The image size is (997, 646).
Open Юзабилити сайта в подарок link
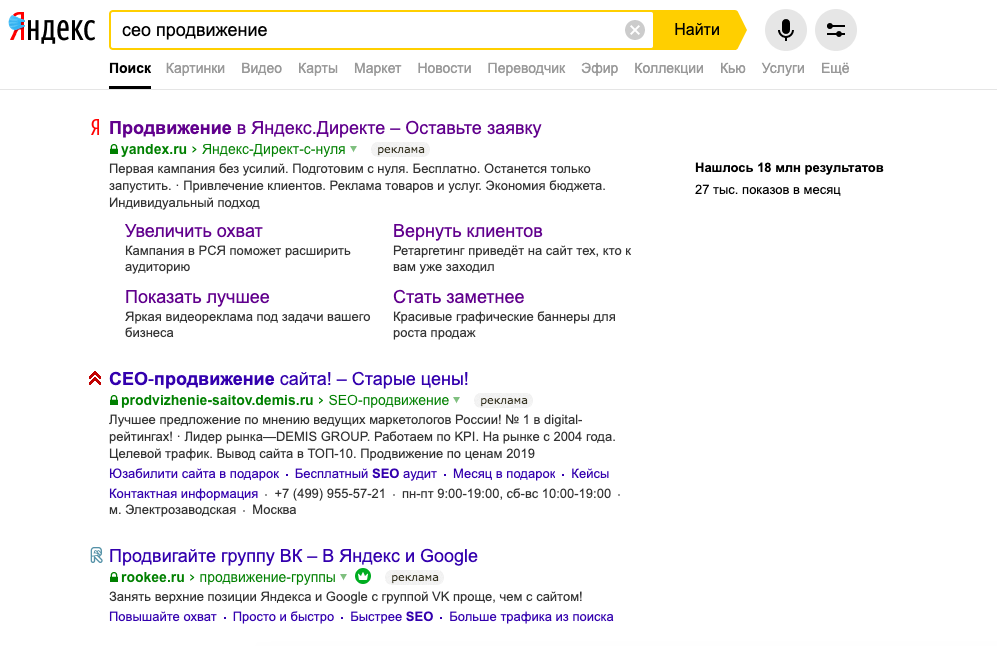[194, 474]
